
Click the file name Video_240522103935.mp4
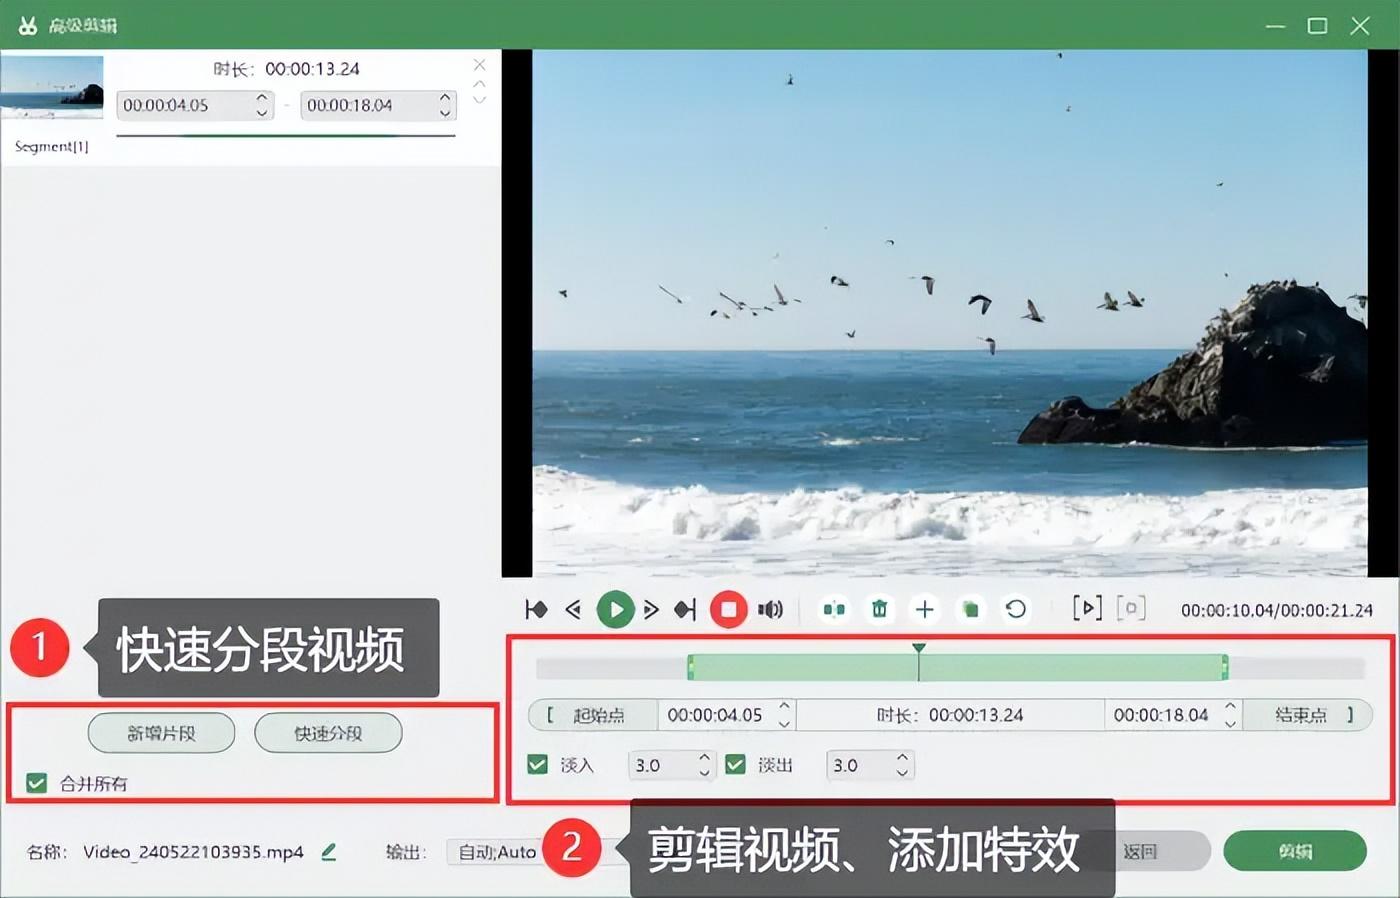193,852
